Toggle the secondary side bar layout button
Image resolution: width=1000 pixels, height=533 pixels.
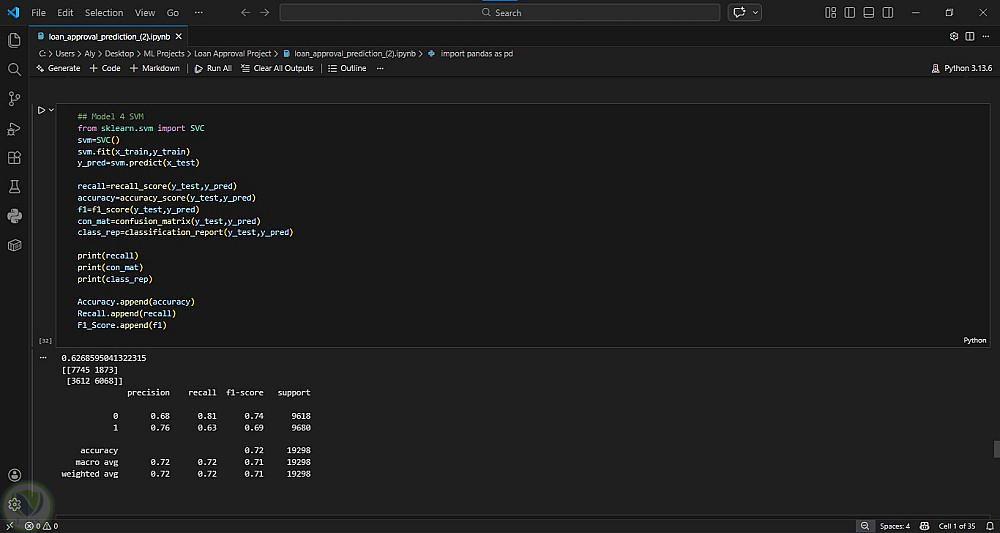[x=888, y=12]
